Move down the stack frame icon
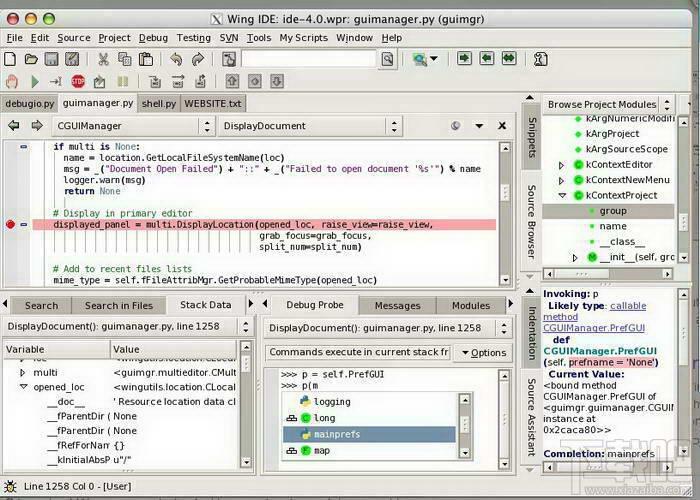This screenshot has height=500, width=700. tap(277, 81)
